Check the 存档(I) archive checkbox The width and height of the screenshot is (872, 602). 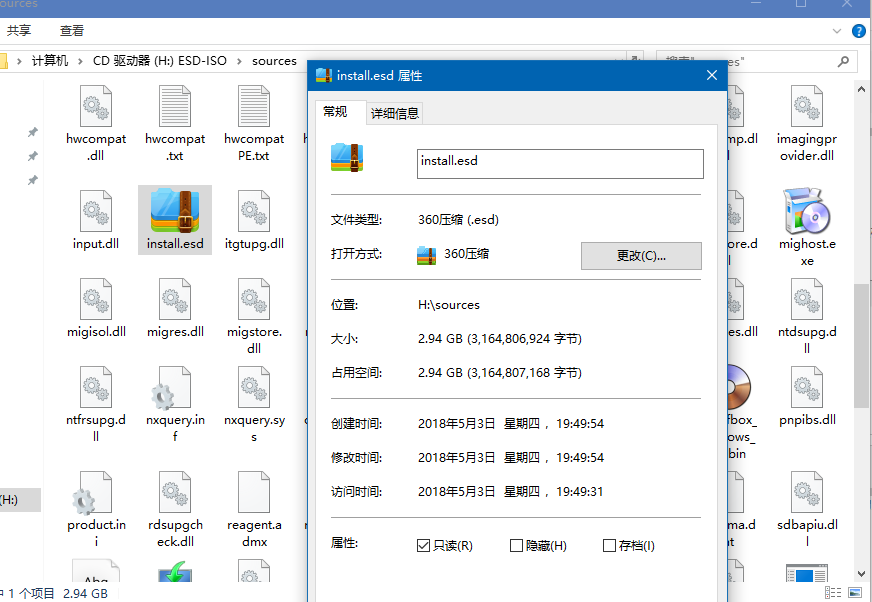click(610, 545)
